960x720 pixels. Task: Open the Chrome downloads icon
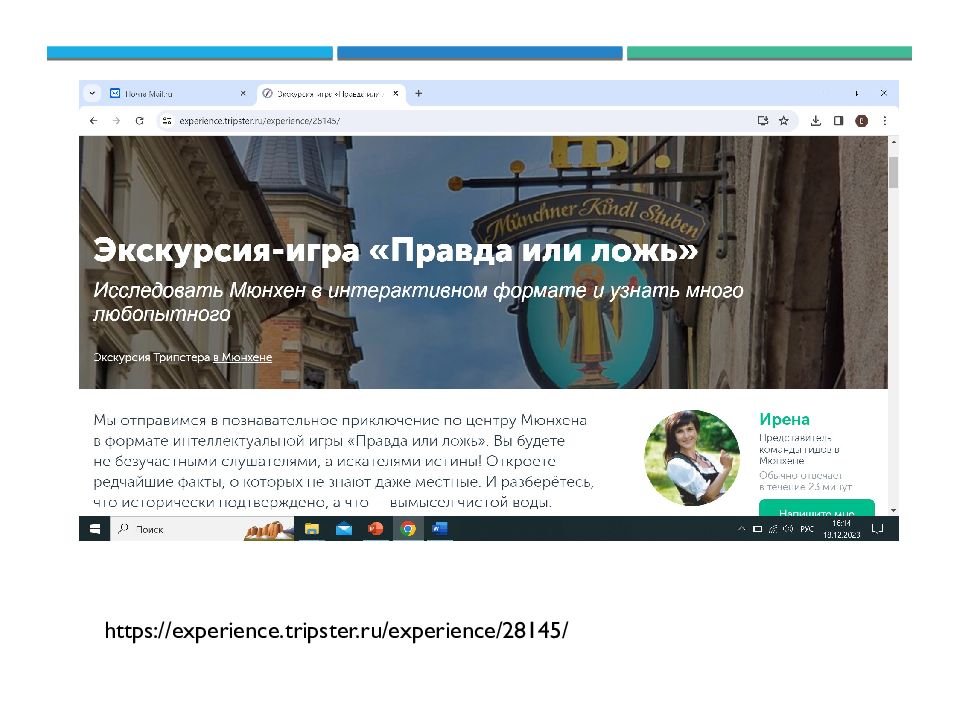816,120
